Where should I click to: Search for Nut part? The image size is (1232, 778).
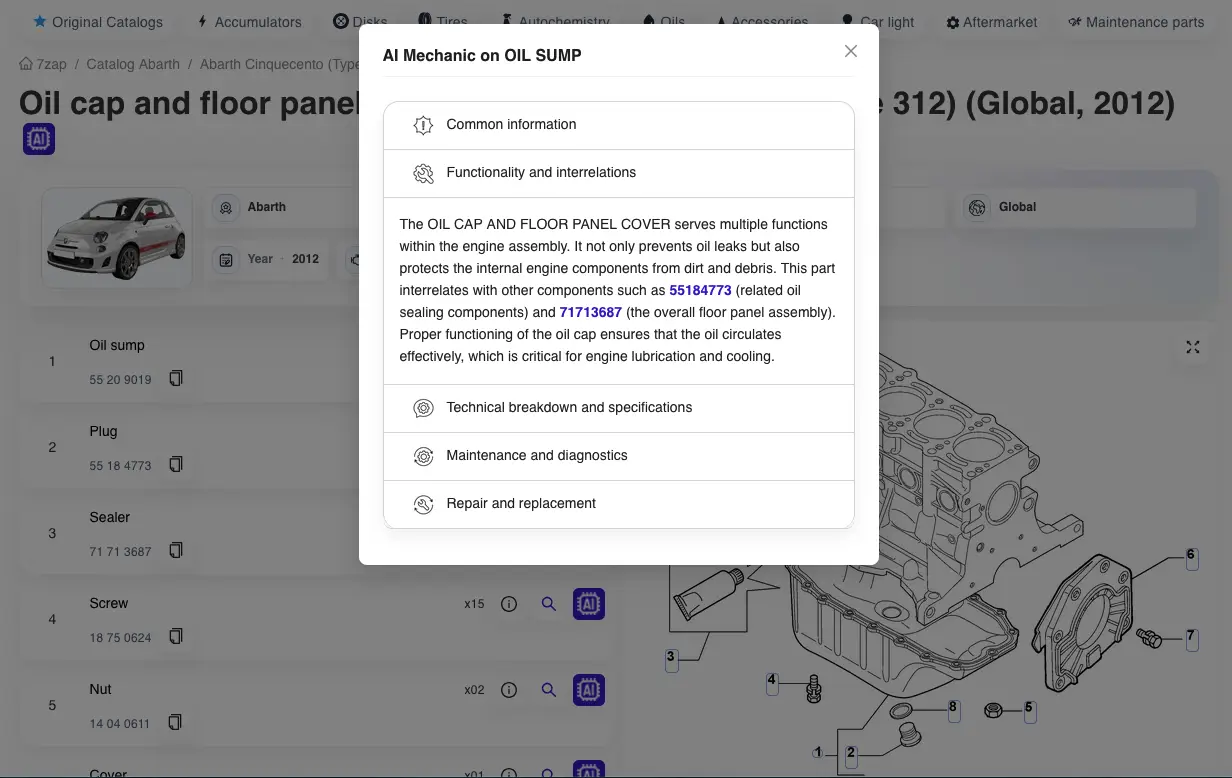coord(548,690)
